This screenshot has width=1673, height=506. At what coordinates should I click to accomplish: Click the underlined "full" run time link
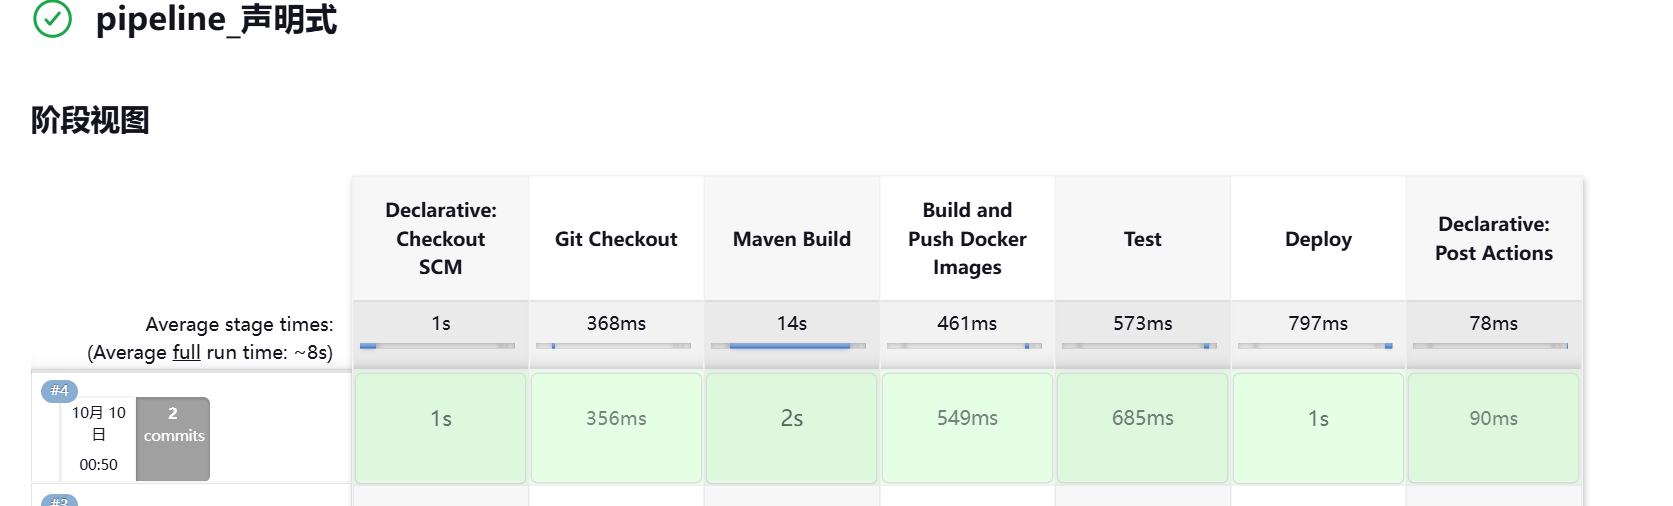click(x=186, y=352)
